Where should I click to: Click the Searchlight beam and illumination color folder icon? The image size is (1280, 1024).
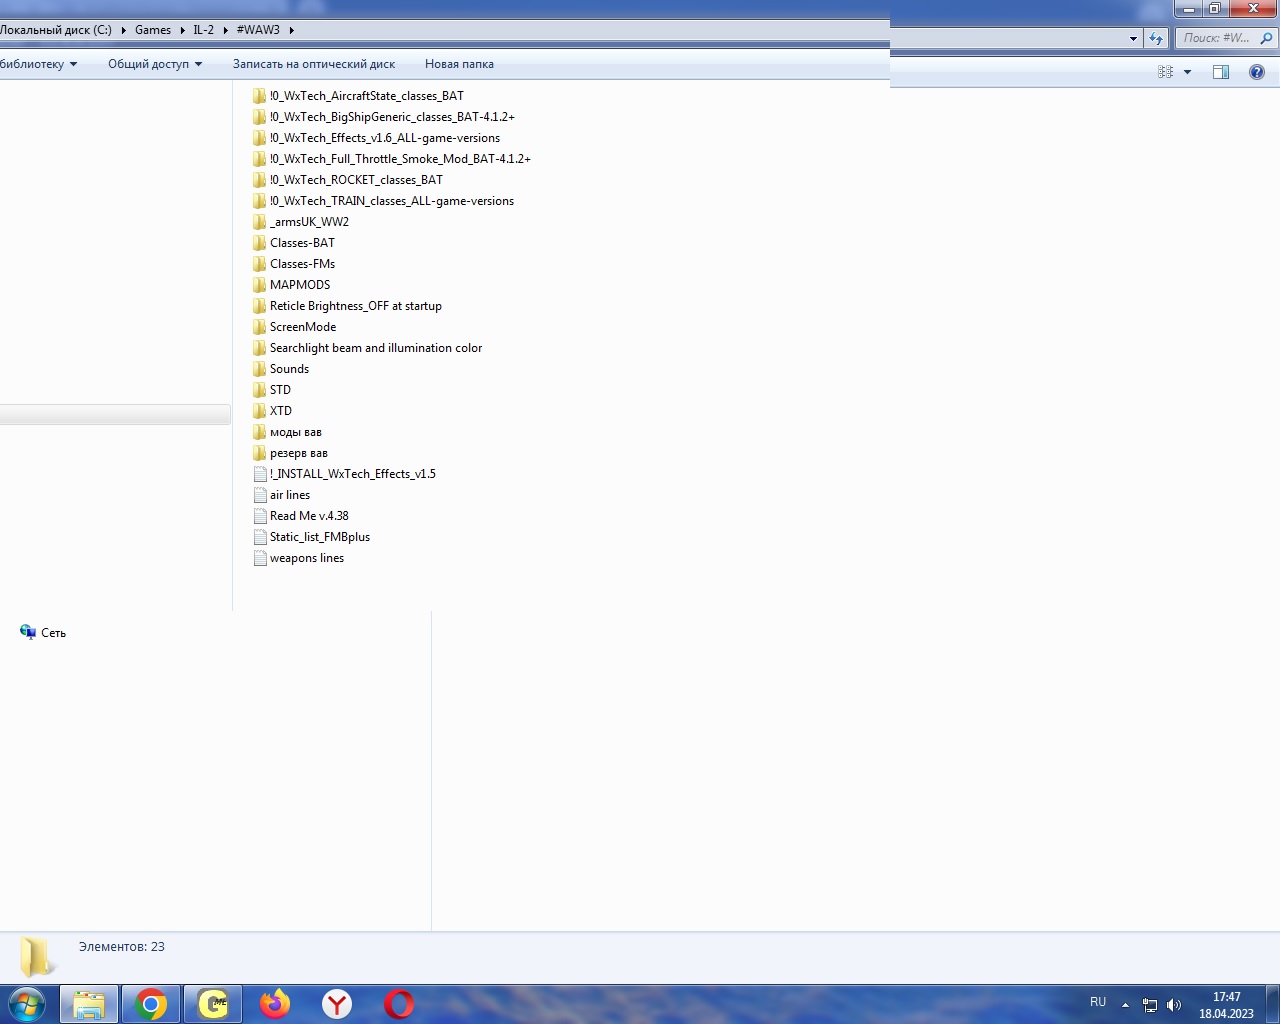[x=260, y=348]
